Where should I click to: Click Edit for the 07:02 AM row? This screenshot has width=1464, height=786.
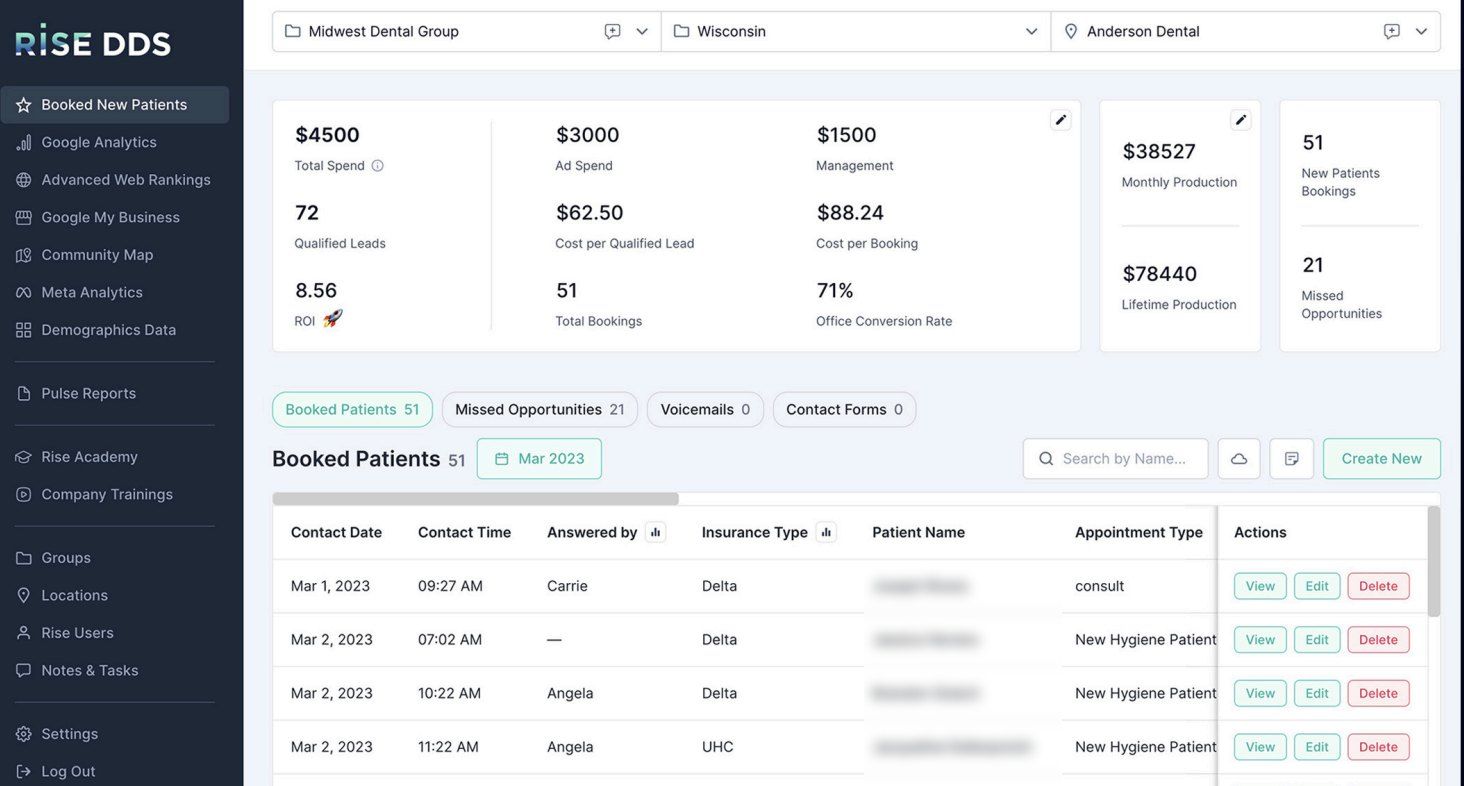(x=1317, y=640)
